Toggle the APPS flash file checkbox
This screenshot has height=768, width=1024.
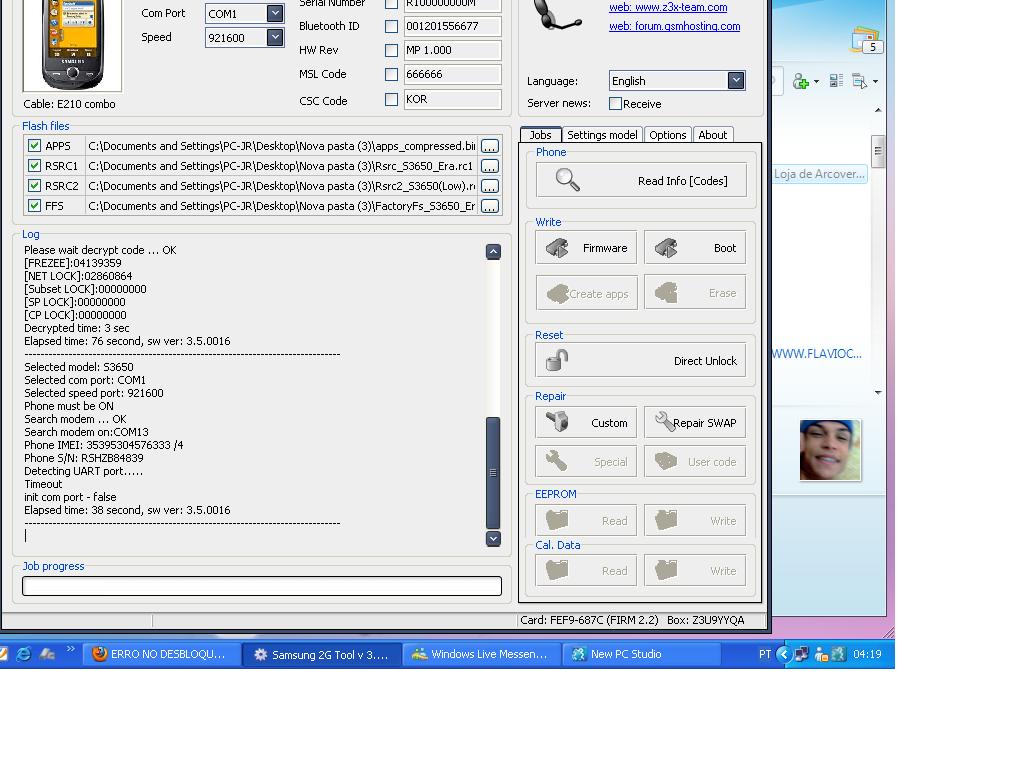[35, 146]
